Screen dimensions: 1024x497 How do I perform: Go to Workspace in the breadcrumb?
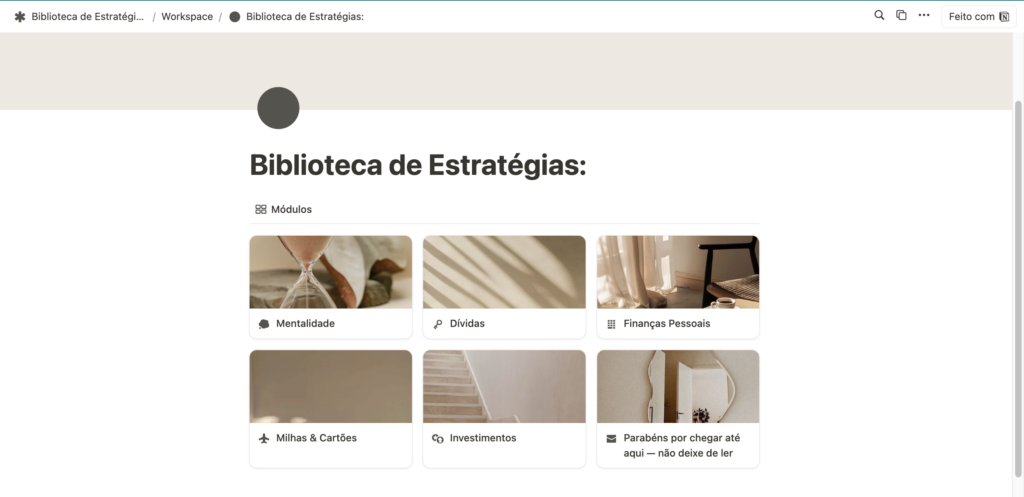click(187, 17)
